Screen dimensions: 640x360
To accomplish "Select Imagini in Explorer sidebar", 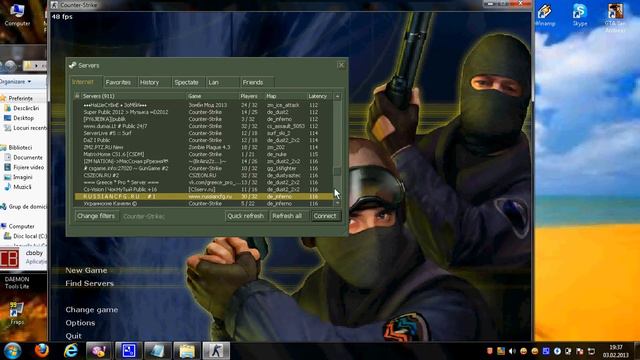I will [18, 177].
